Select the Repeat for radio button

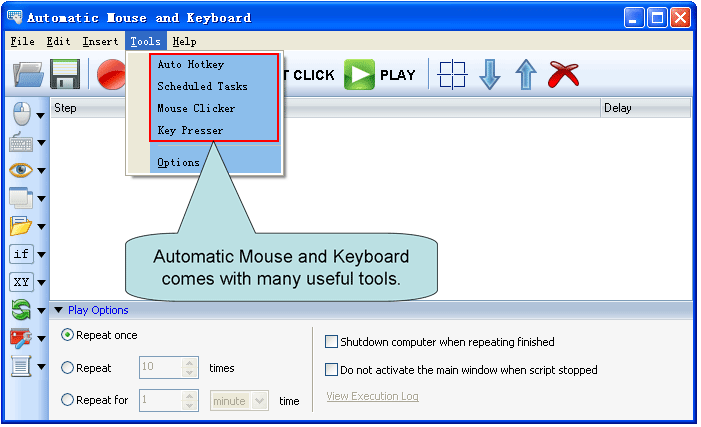coord(67,400)
